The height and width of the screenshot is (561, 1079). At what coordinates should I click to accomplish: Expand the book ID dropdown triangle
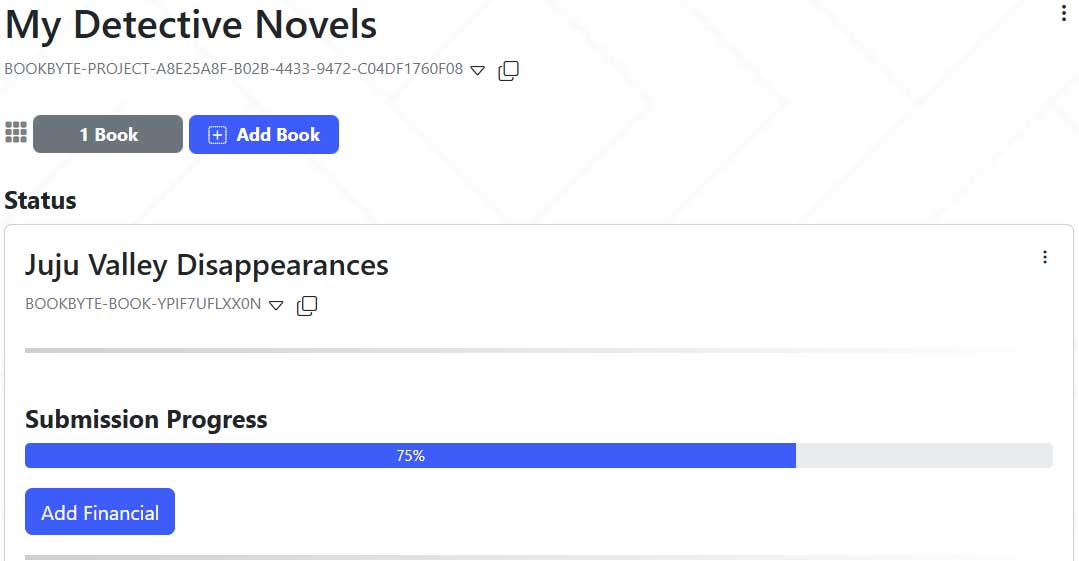[x=277, y=305]
